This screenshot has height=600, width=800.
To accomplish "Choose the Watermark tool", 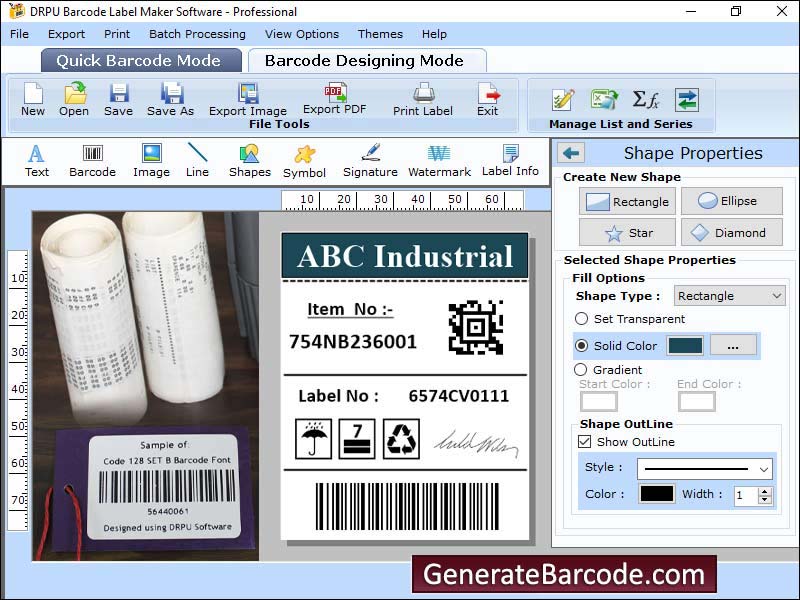I will pos(439,159).
